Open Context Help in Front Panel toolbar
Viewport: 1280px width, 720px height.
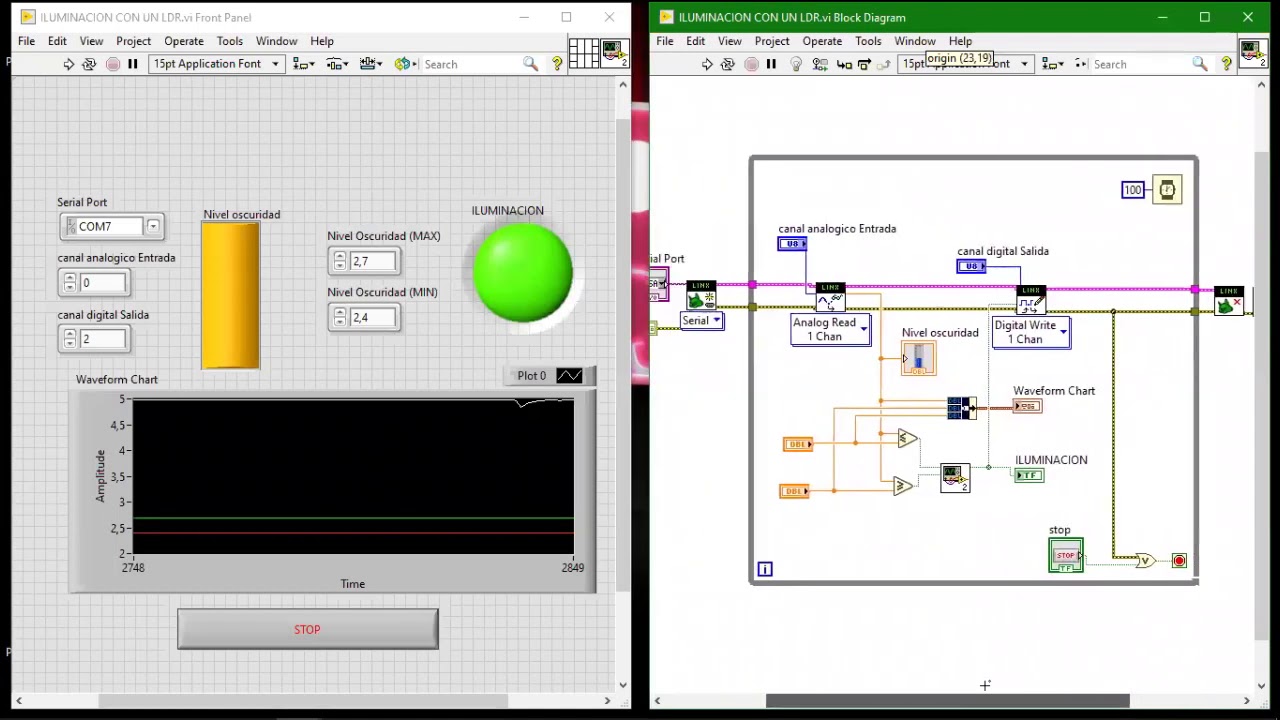(557, 64)
